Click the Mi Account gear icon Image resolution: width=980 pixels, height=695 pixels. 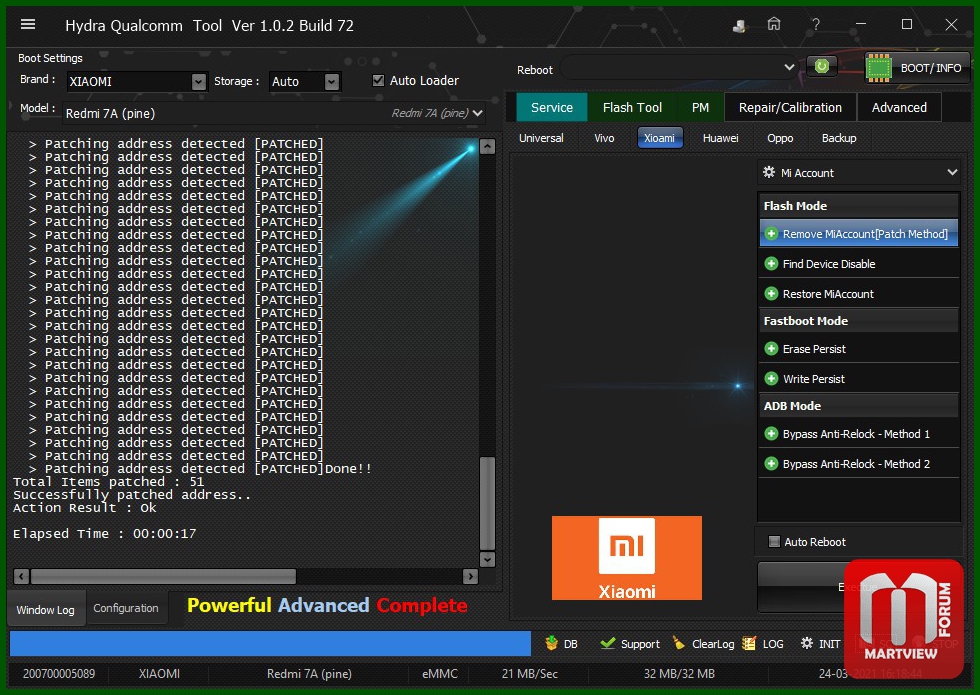[769, 172]
